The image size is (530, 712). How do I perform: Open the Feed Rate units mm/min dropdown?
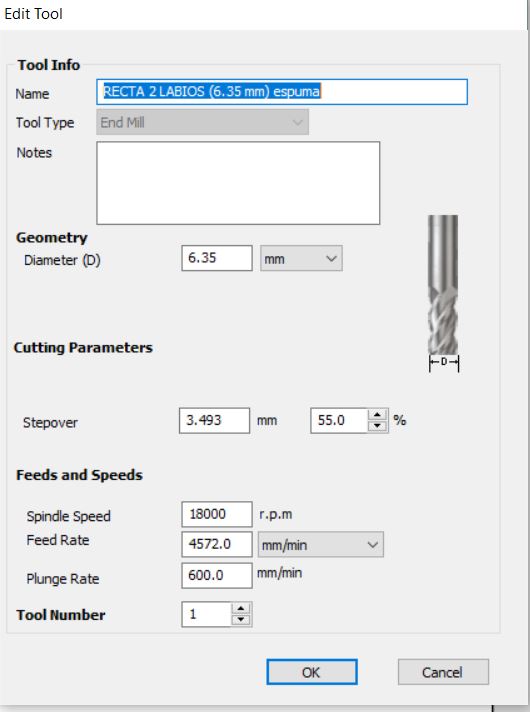(x=321, y=544)
